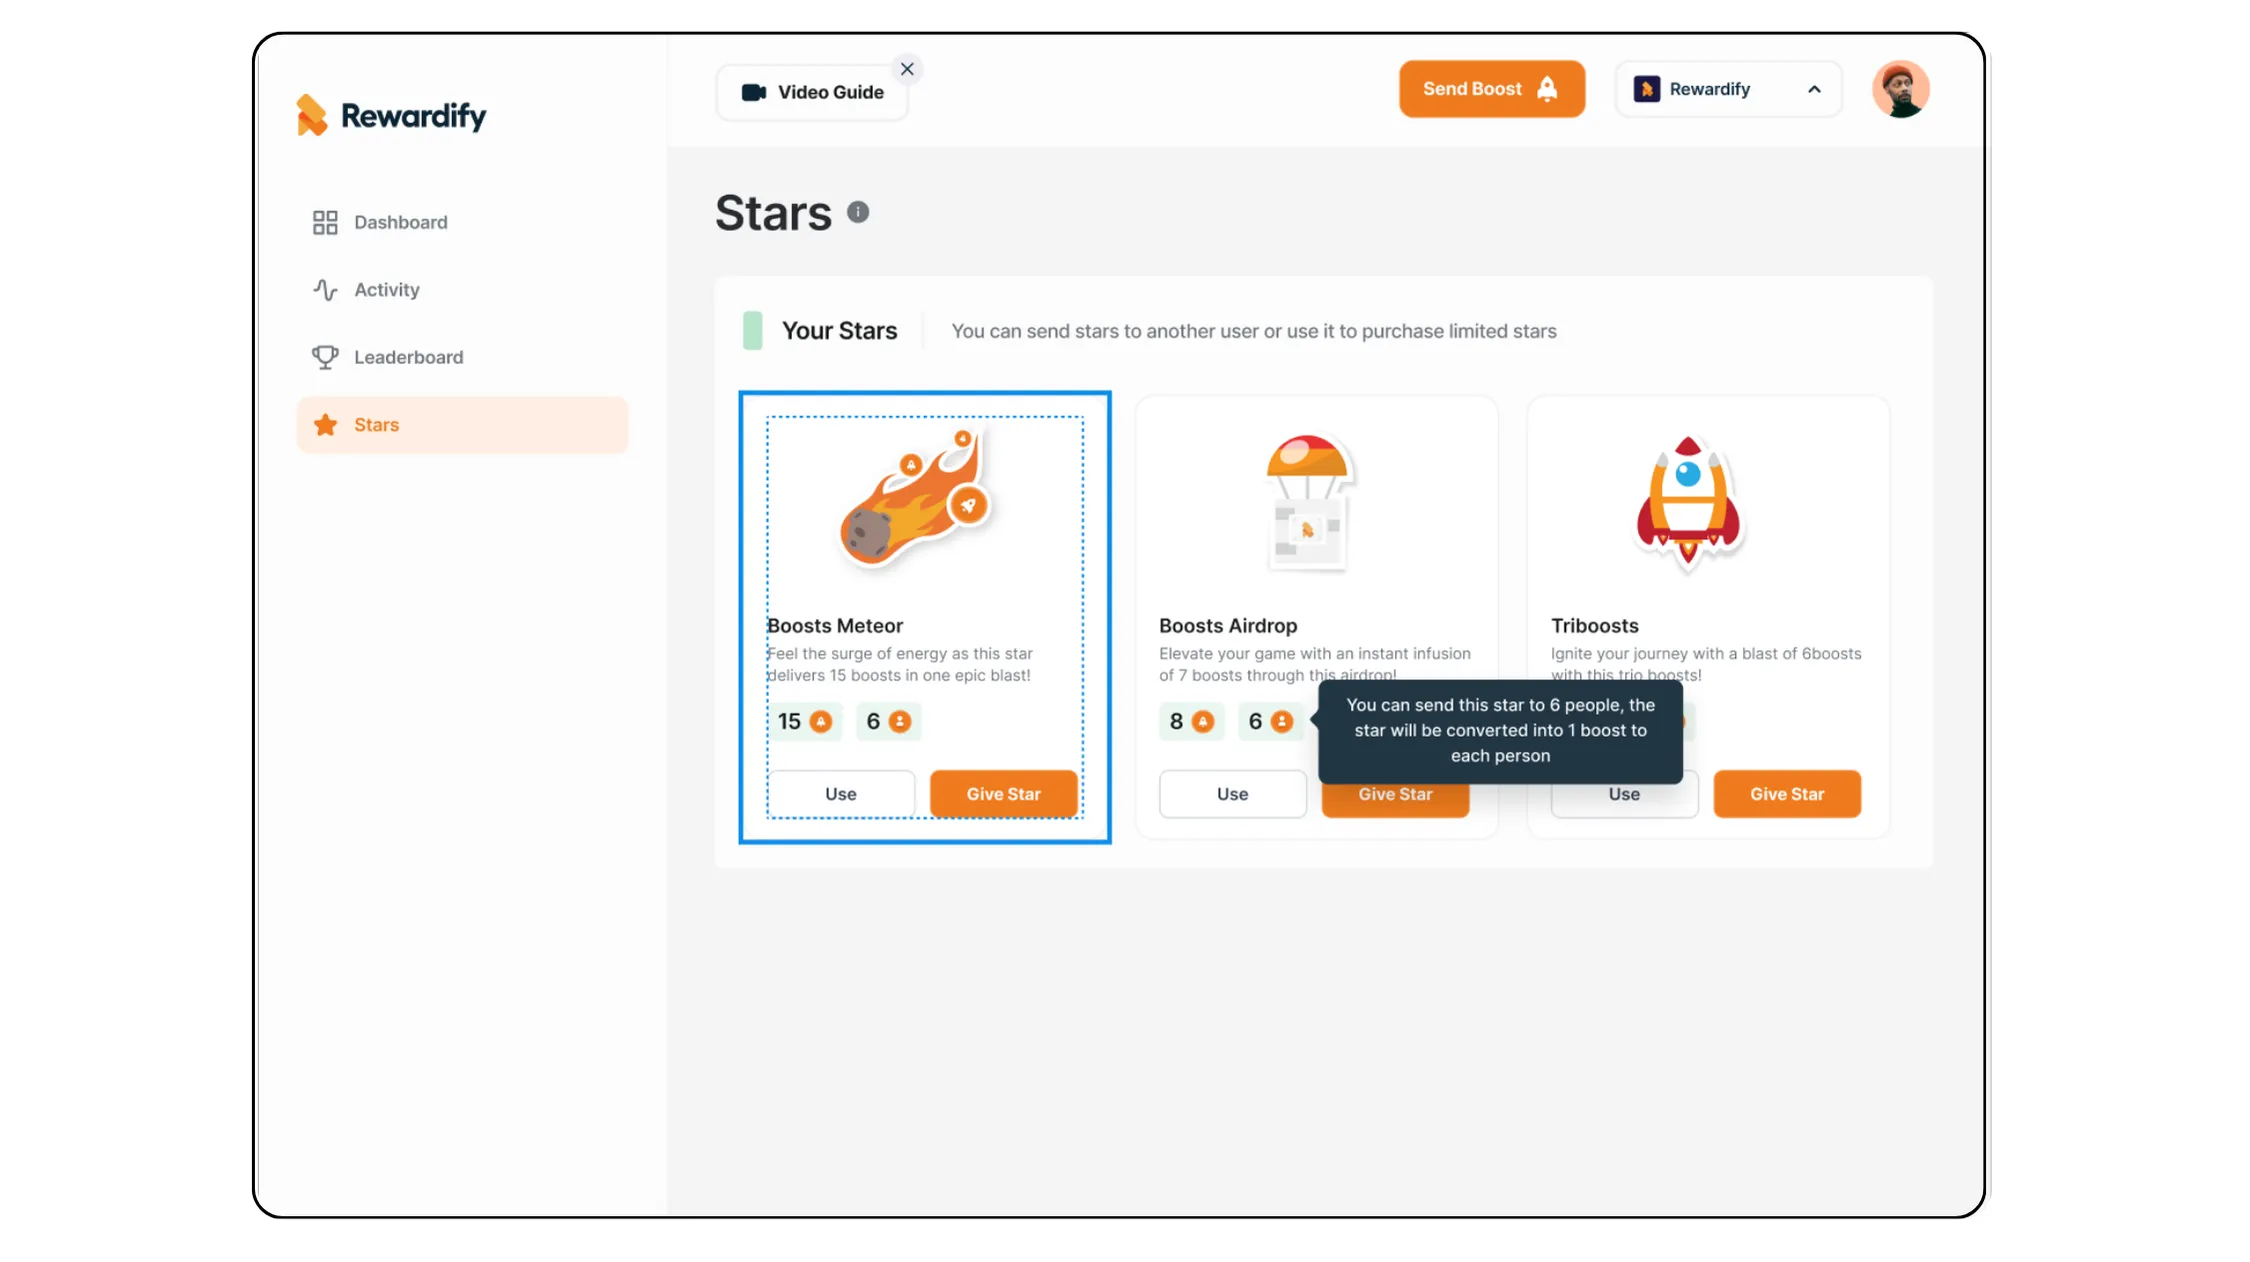Click the 6 people badge on Meteor
This screenshot has height=1262, width=2250.
pos(888,721)
